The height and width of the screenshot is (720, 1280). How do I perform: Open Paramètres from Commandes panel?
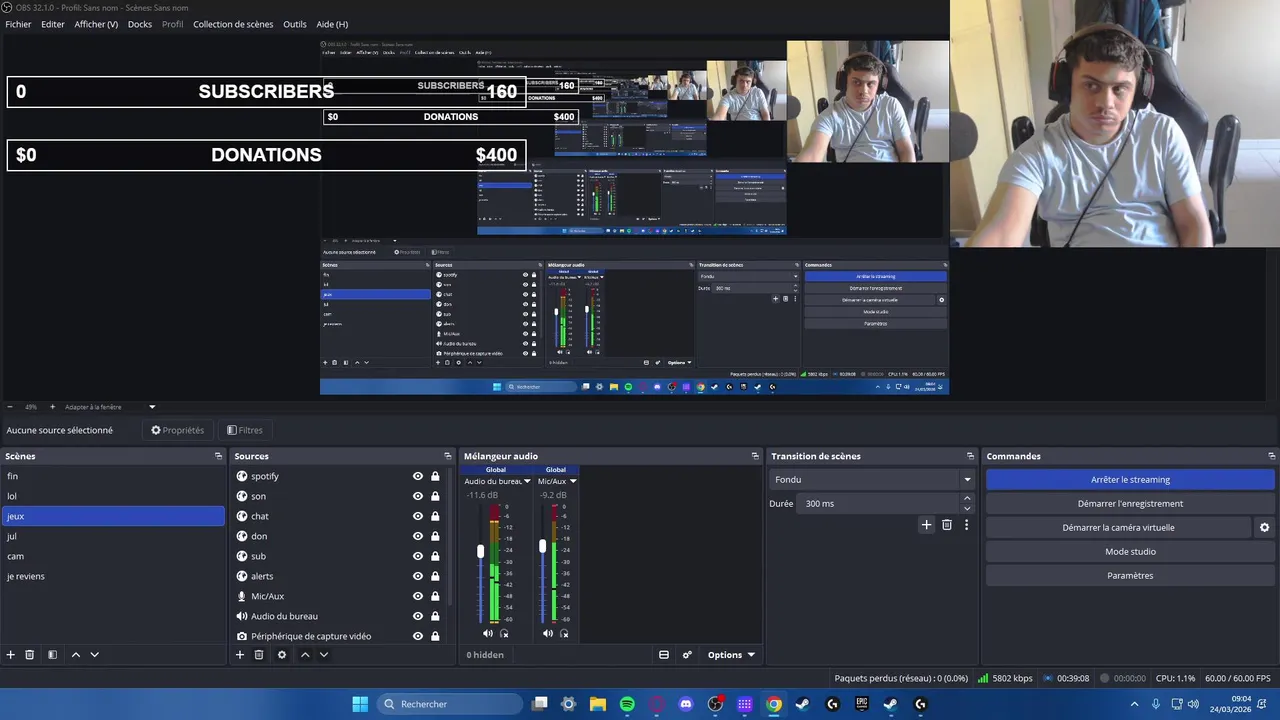click(1130, 575)
